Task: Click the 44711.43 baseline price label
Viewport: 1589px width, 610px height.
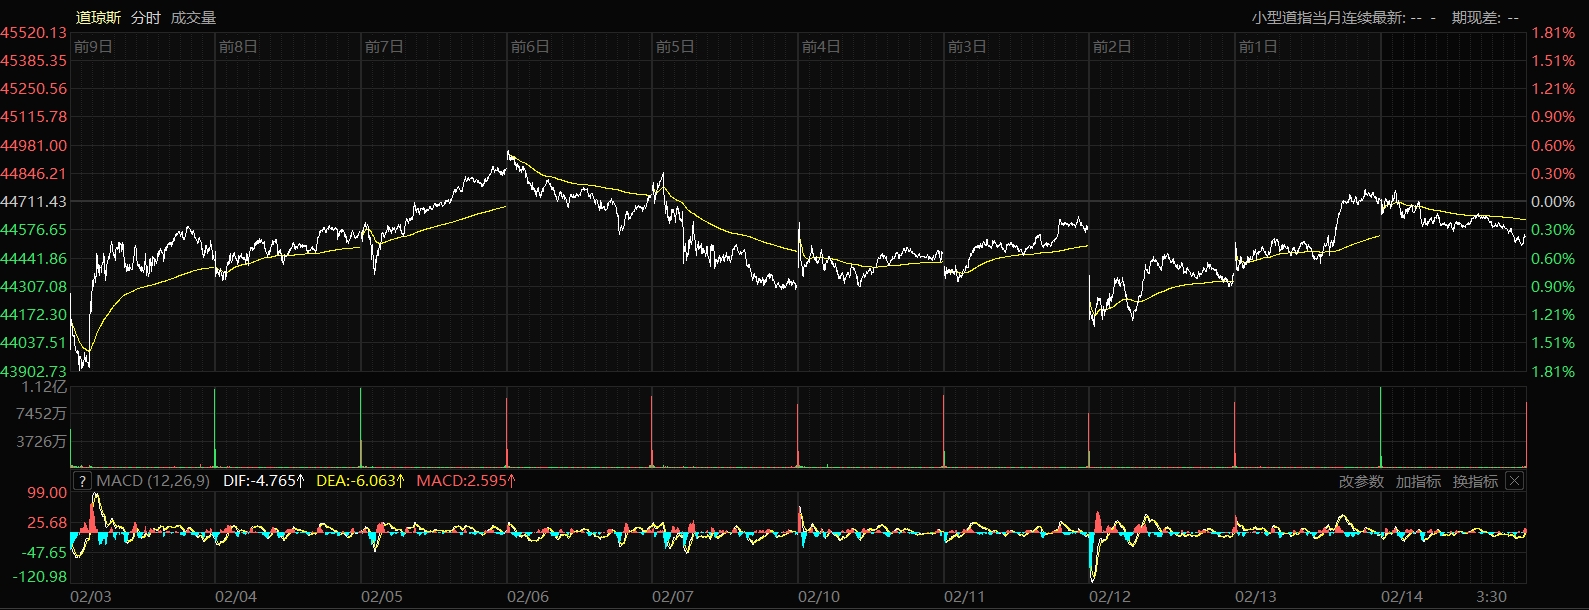Action: [34, 202]
